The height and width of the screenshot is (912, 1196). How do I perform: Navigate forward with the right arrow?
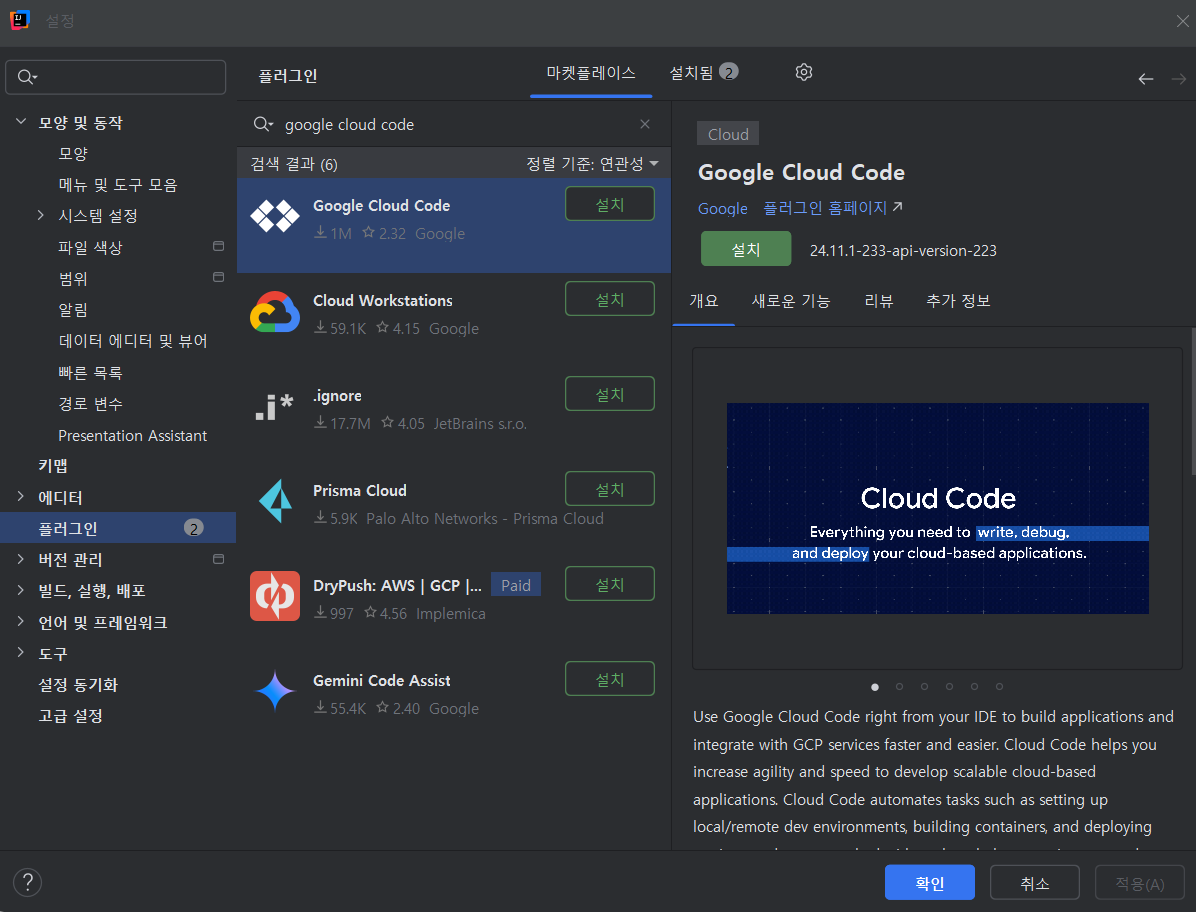click(x=1178, y=79)
